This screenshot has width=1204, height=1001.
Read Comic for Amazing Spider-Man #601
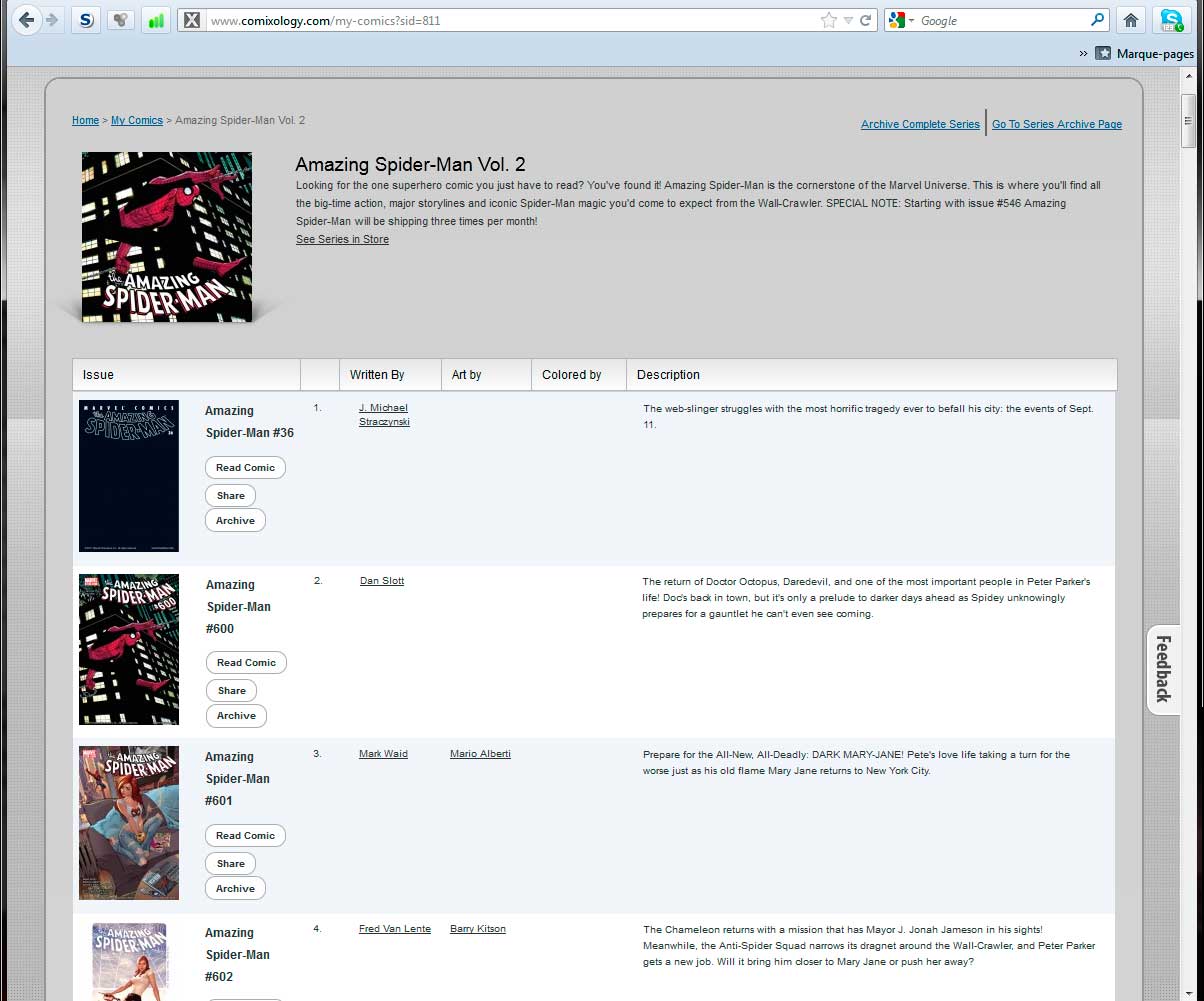click(x=245, y=836)
